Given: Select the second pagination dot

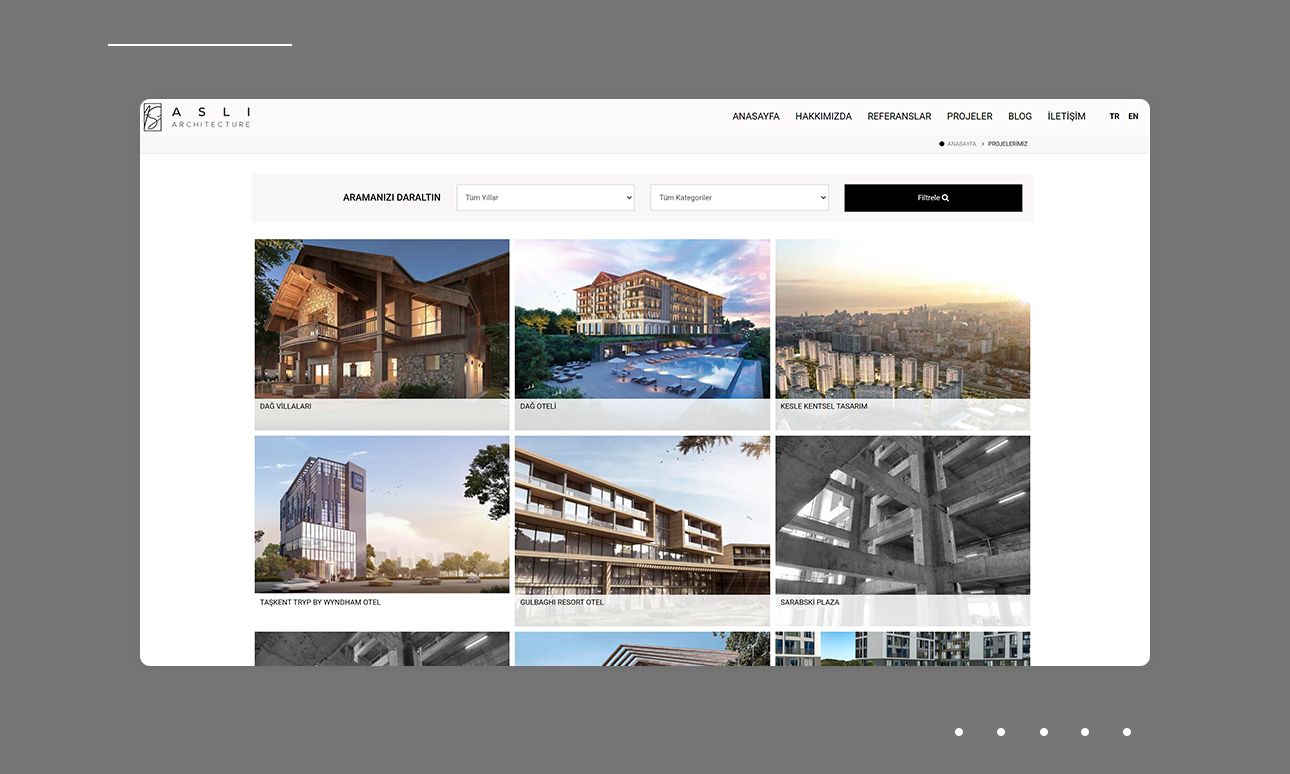Looking at the screenshot, I should [1000, 732].
